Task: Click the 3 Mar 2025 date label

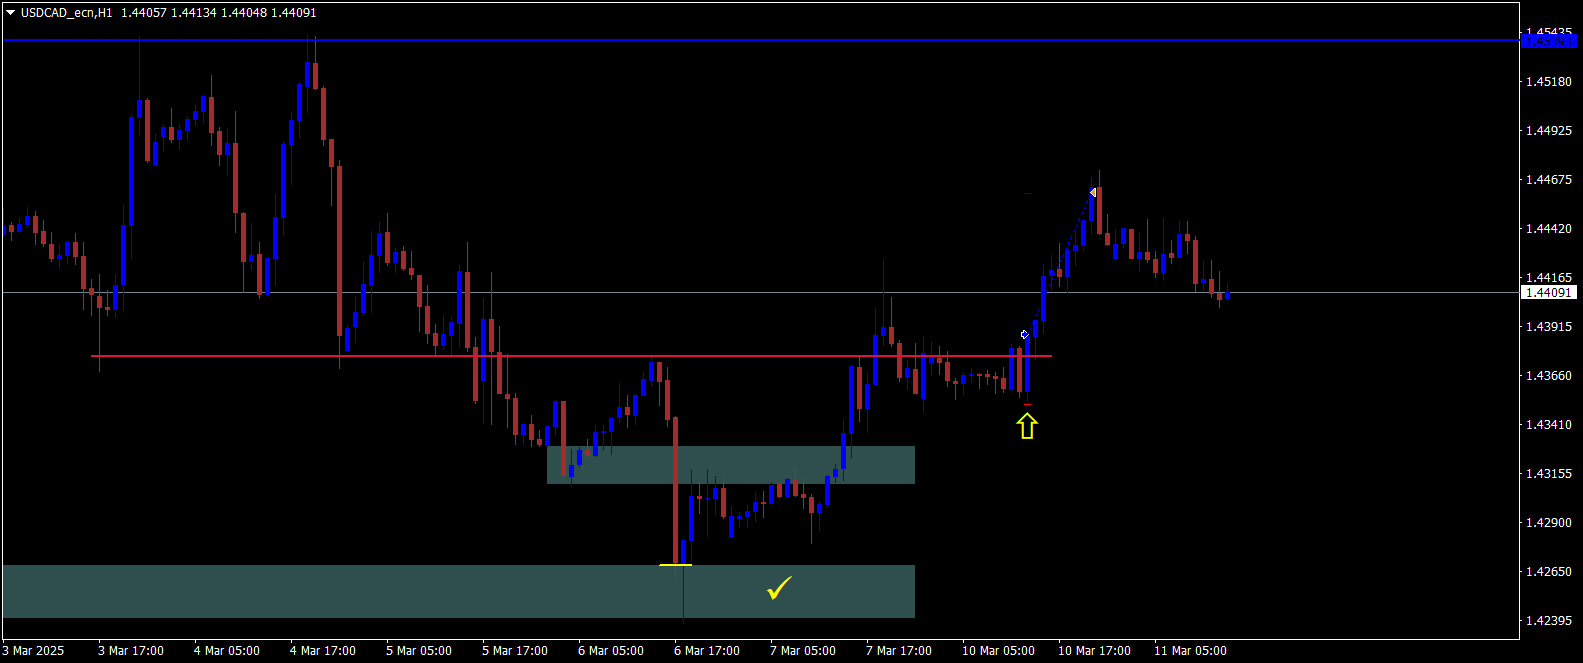Action: pos(33,651)
